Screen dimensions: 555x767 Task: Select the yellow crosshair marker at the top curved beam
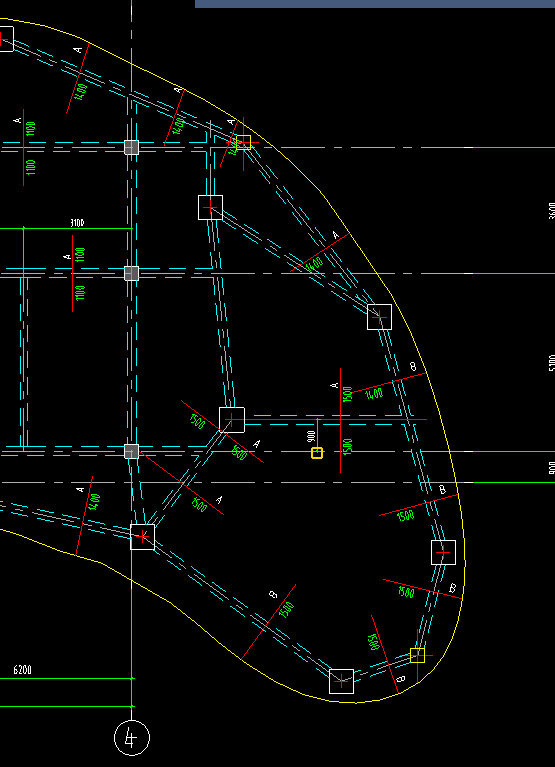(244, 142)
